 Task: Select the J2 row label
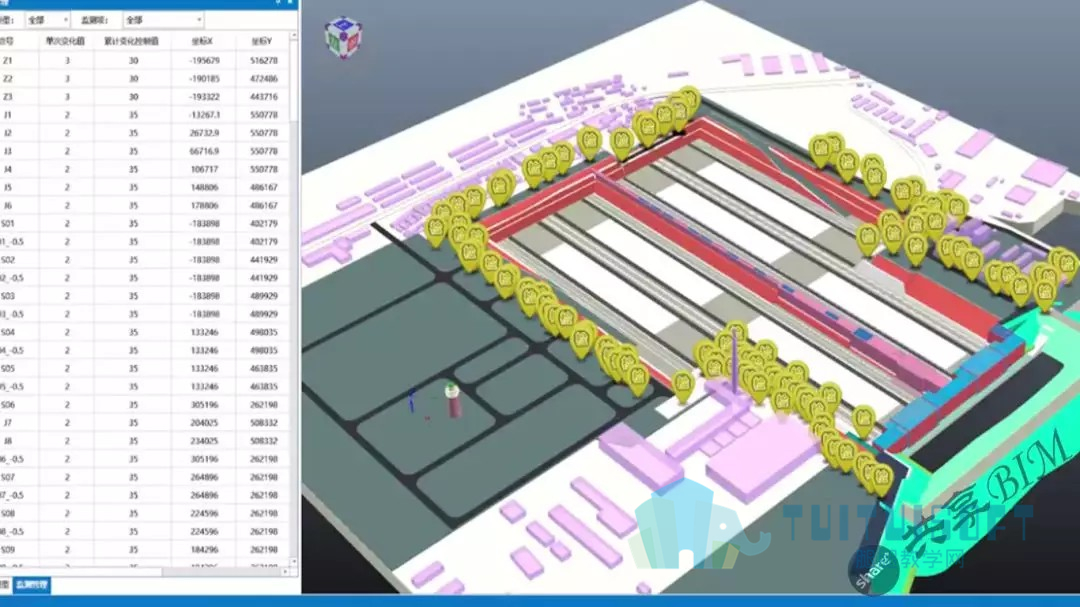pyautogui.click(x=8, y=133)
